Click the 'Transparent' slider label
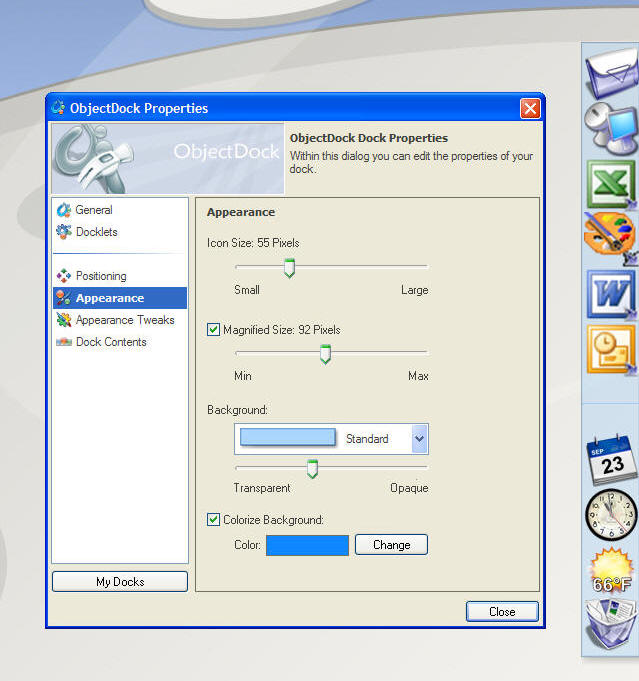This screenshot has height=681, width=639. point(262,488)
